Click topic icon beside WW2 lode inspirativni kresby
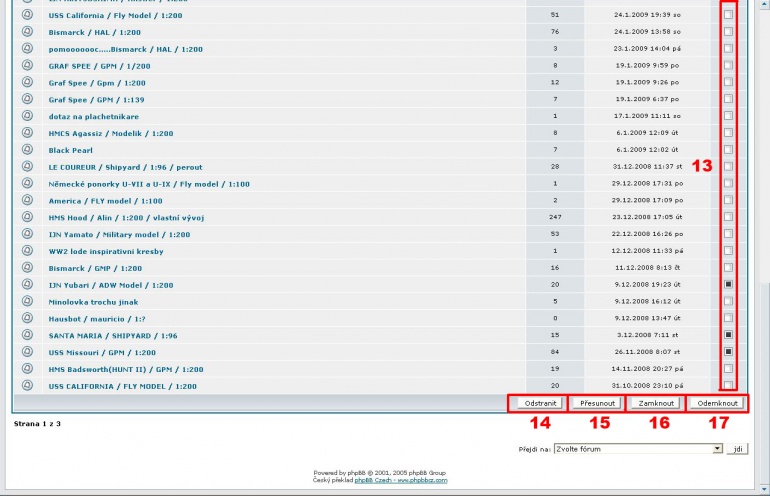 [28, 250]
